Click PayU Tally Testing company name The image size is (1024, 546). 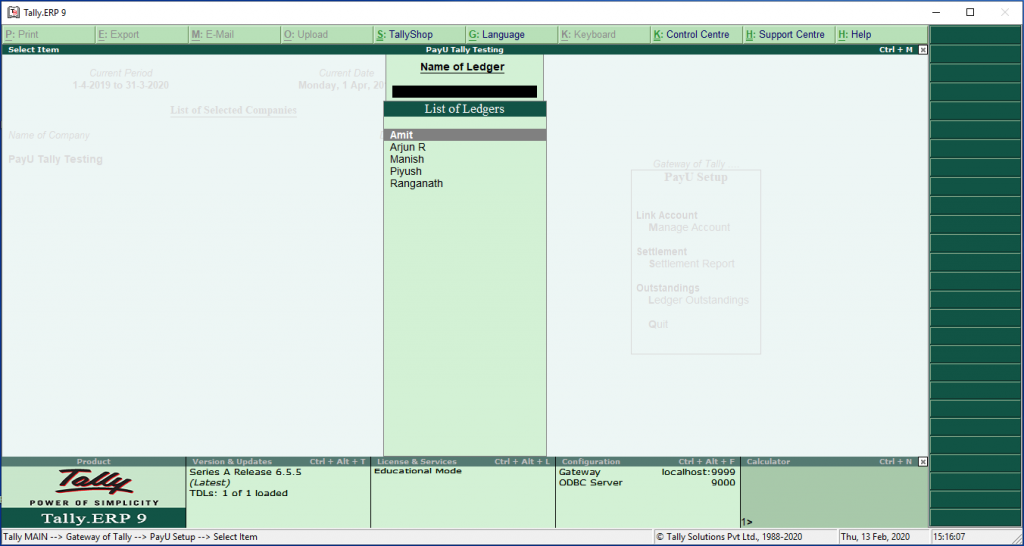[x=56, y=159]
